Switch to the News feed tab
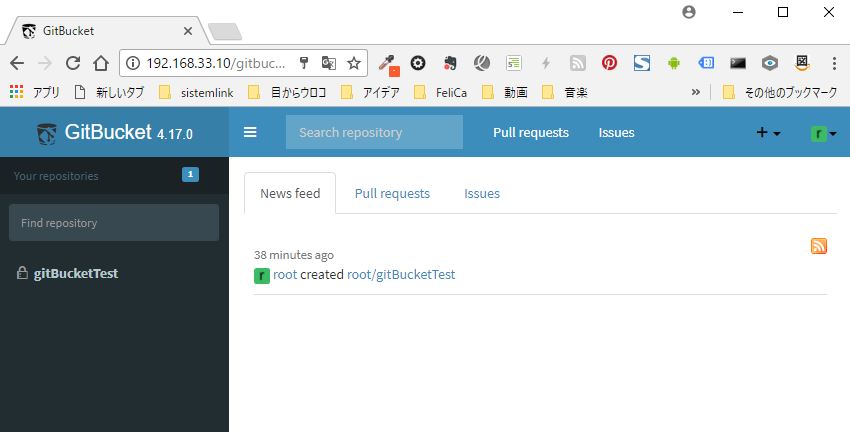This screenshot has height=432, width=850. click(x=290, y=194)
